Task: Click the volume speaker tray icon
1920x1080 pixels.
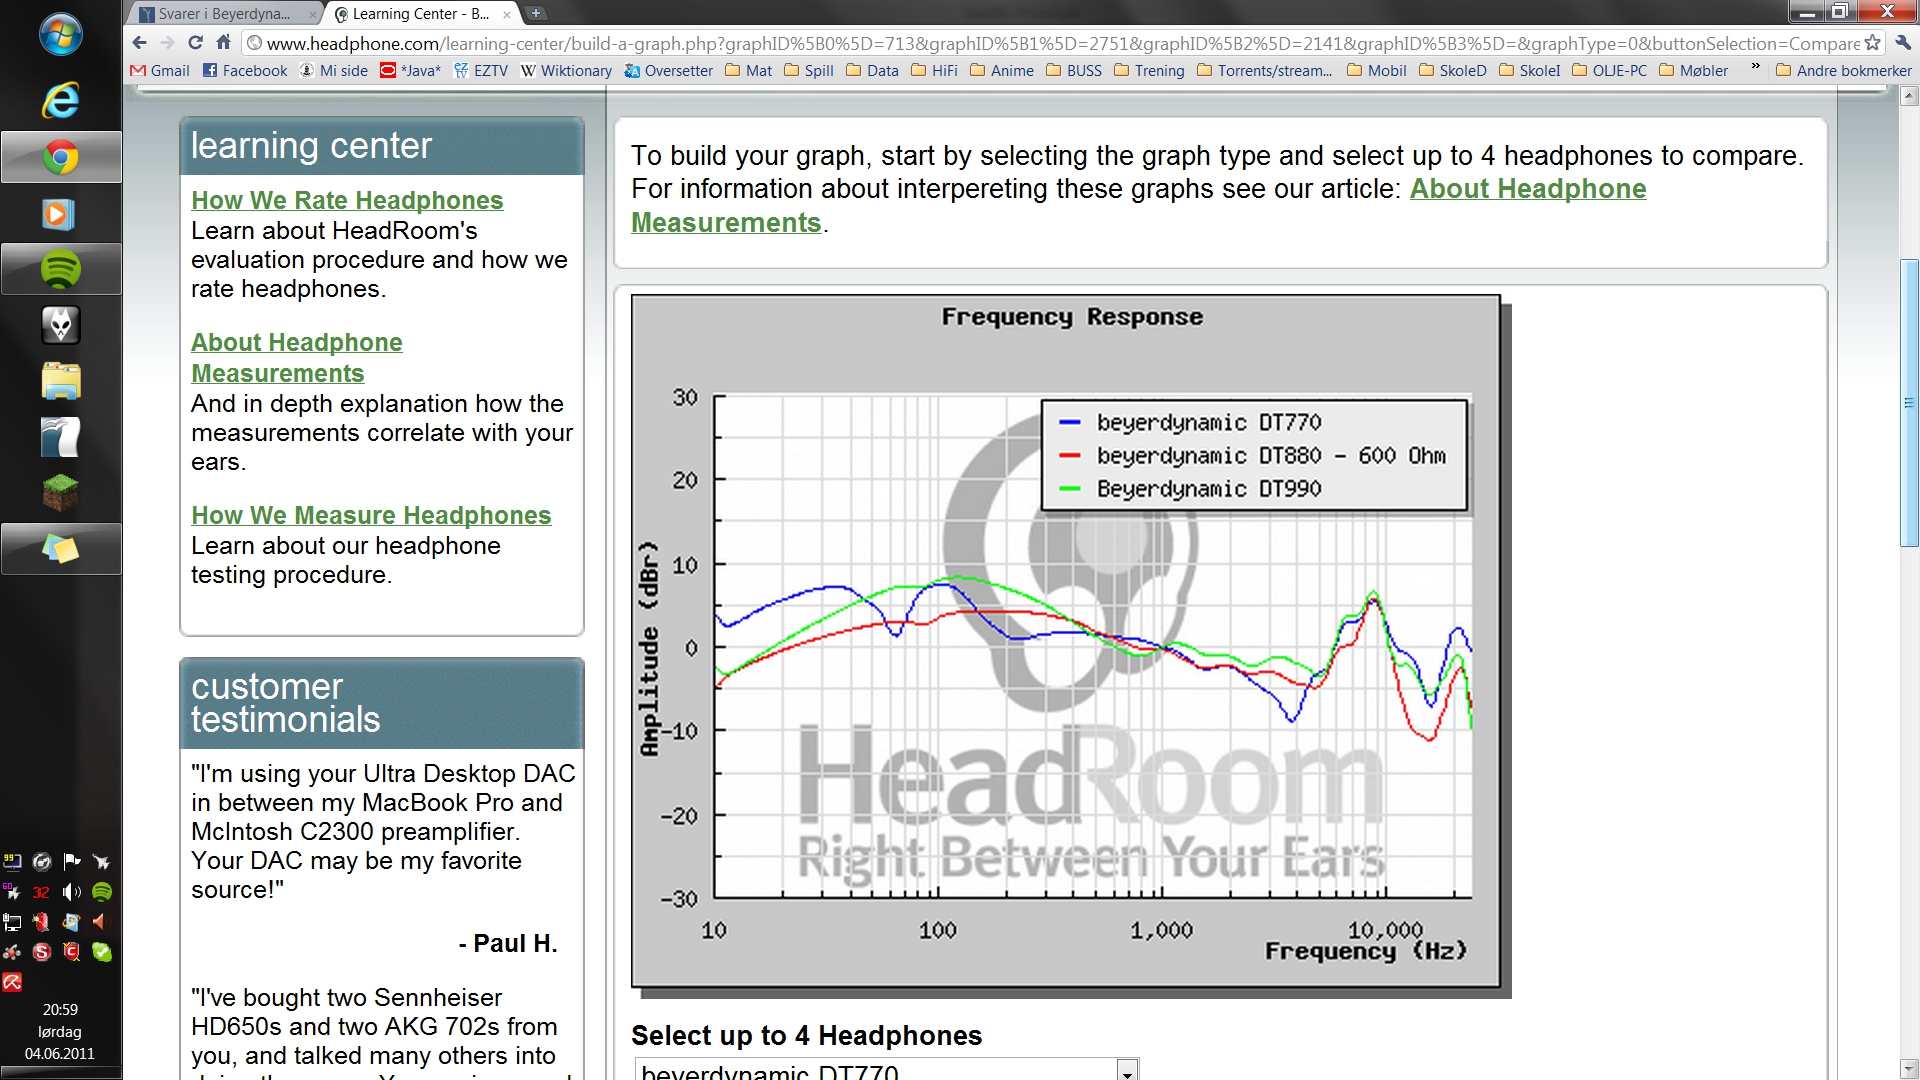Action: pos(72,892)
